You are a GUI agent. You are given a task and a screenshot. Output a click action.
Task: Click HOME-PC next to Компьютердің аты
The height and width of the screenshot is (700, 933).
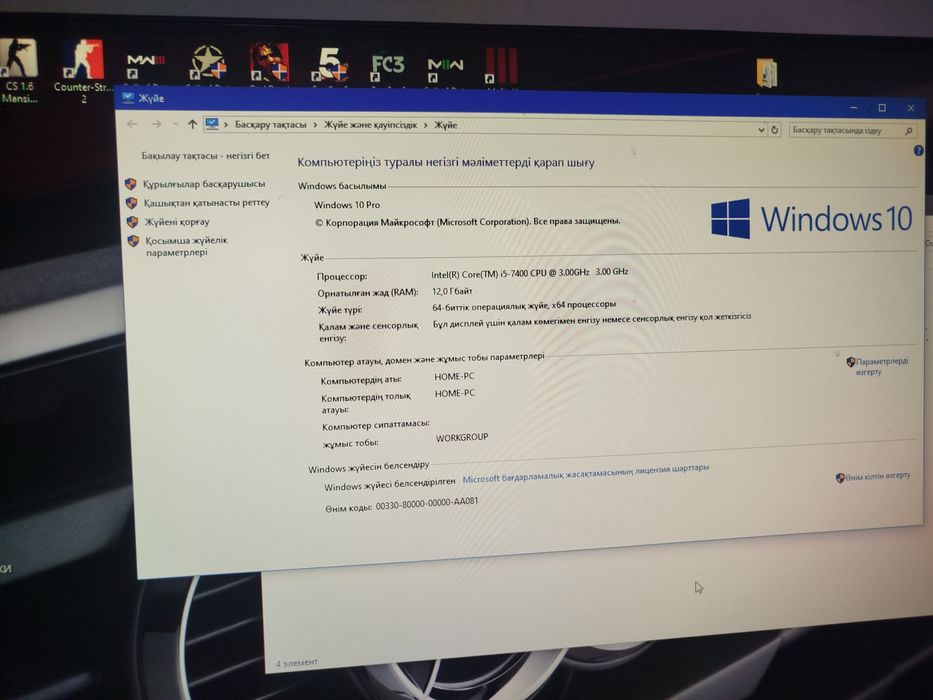(x=454, y=376)
